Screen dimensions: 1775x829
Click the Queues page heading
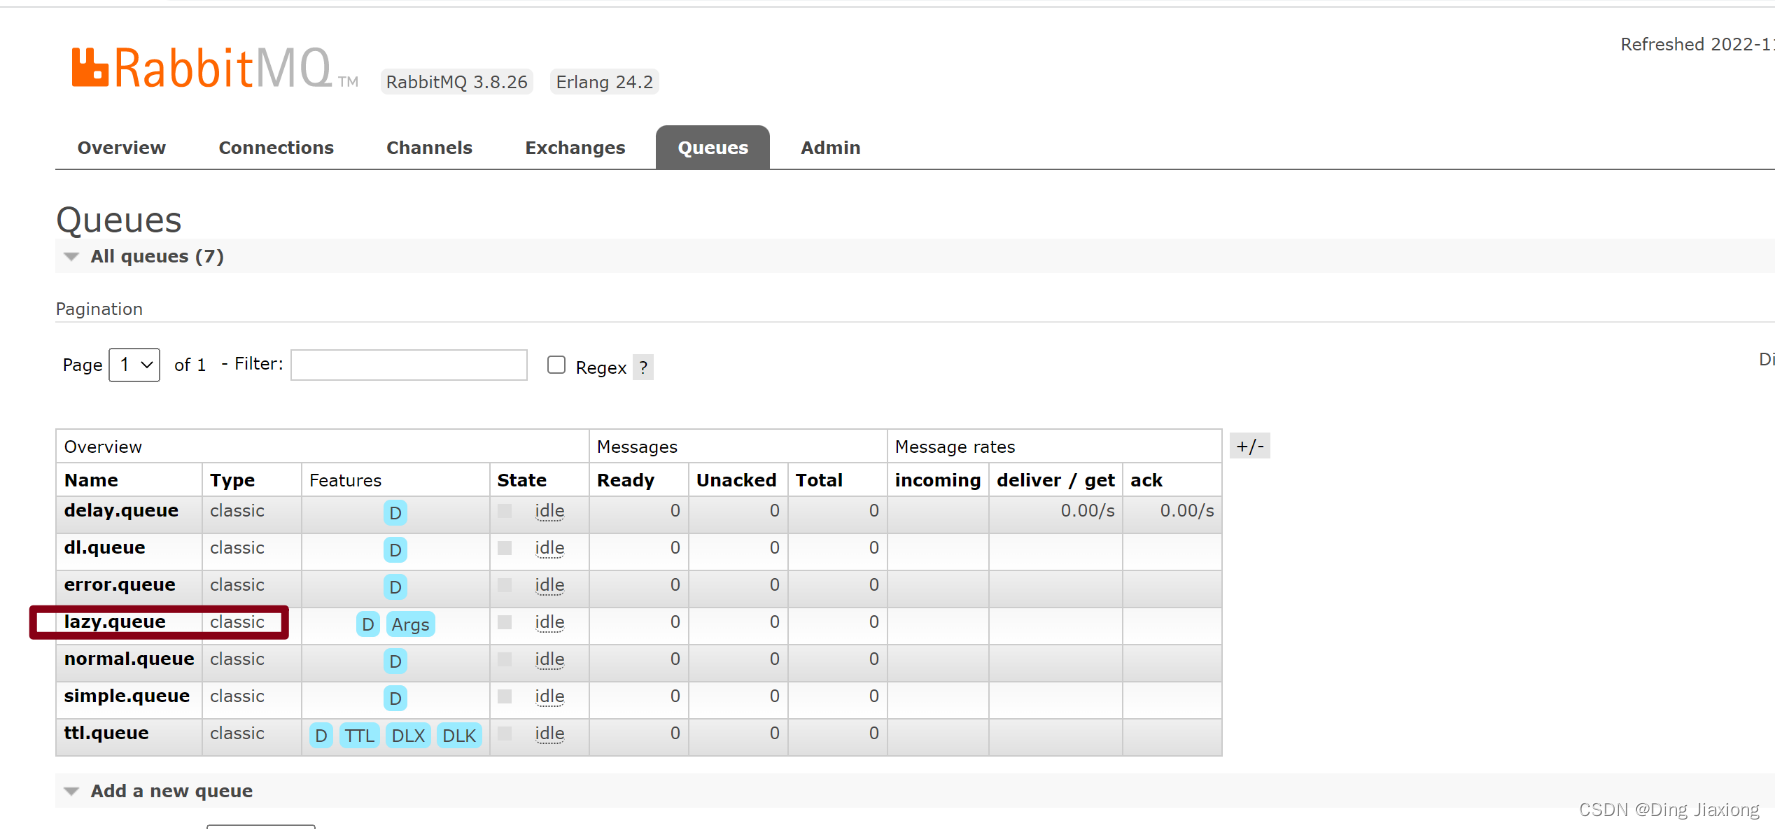(x=119, y=220)
